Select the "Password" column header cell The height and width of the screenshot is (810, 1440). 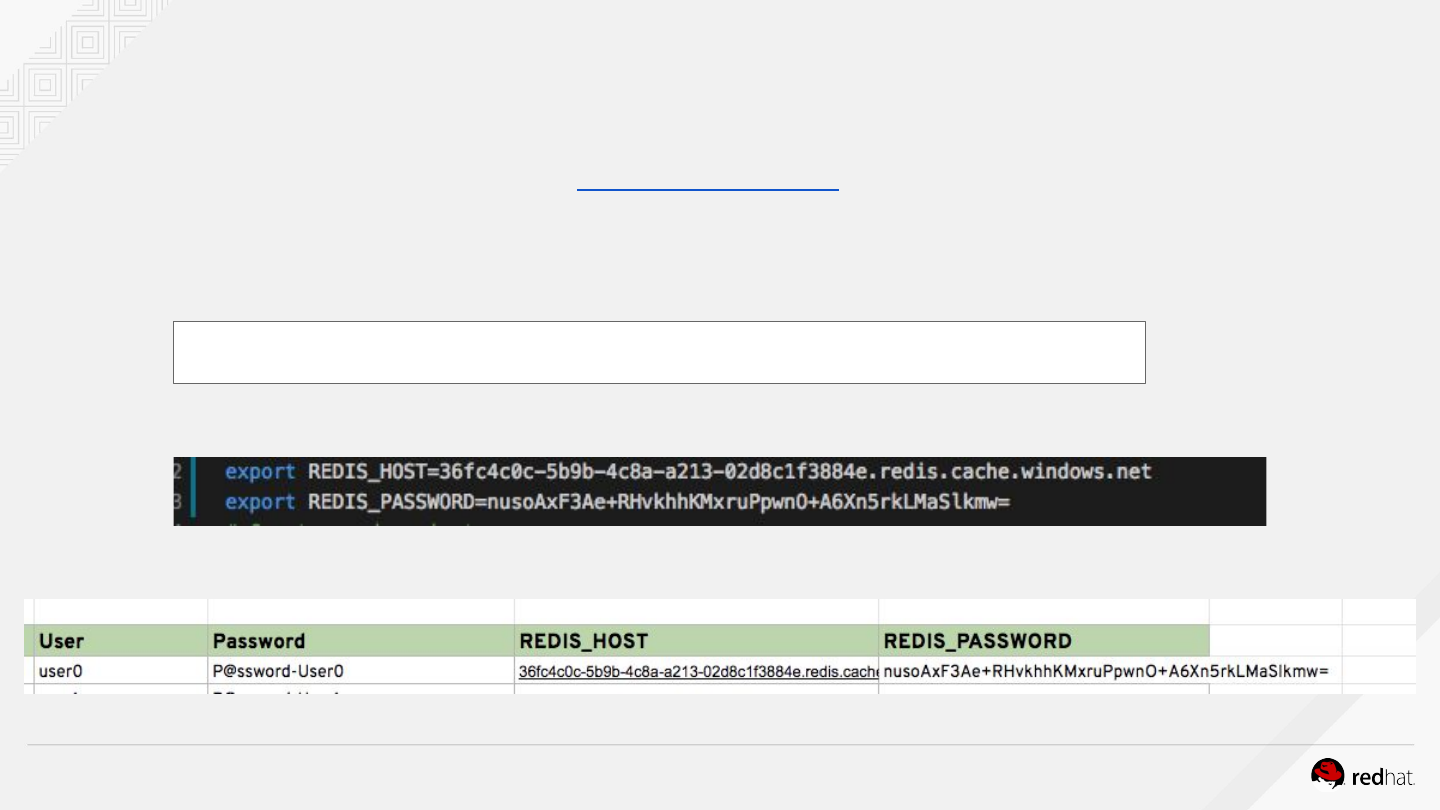361,641
